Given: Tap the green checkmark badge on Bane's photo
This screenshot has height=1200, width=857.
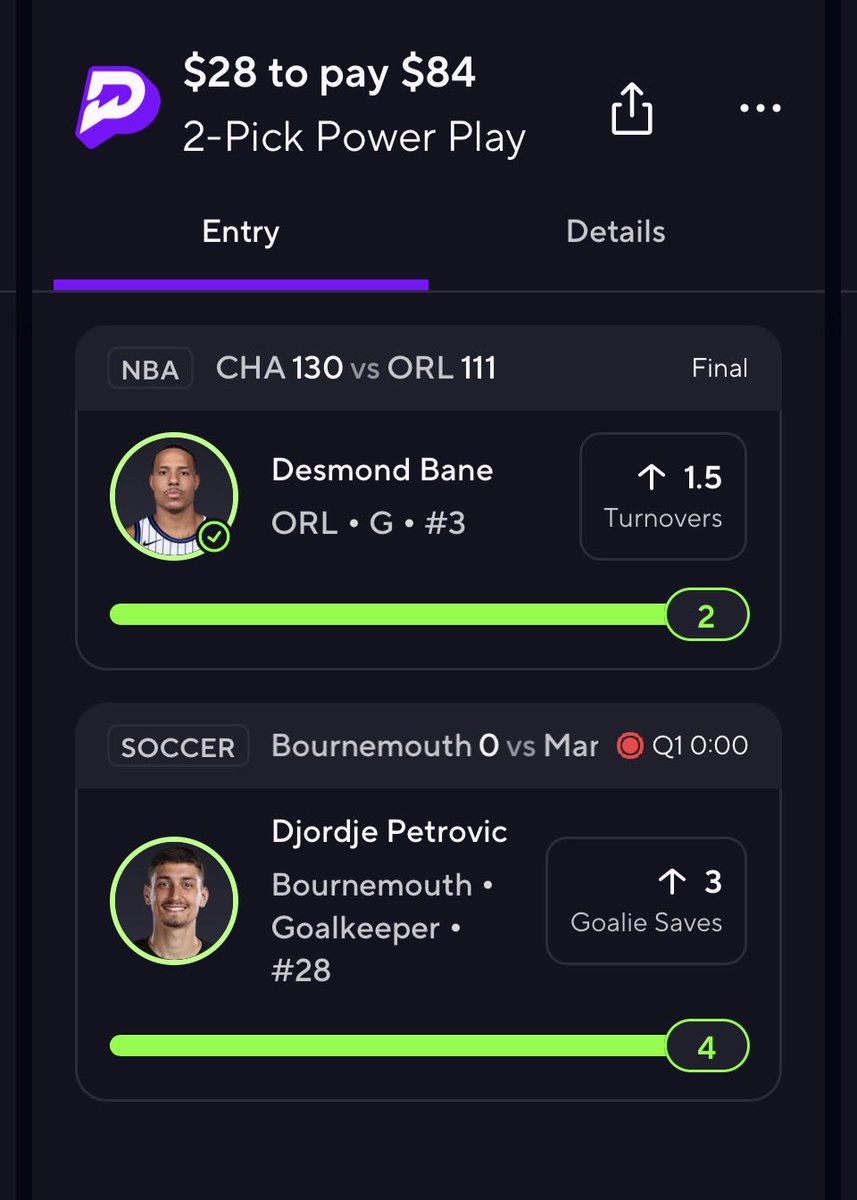Looking at the screenshot, I should coord(215,537).
